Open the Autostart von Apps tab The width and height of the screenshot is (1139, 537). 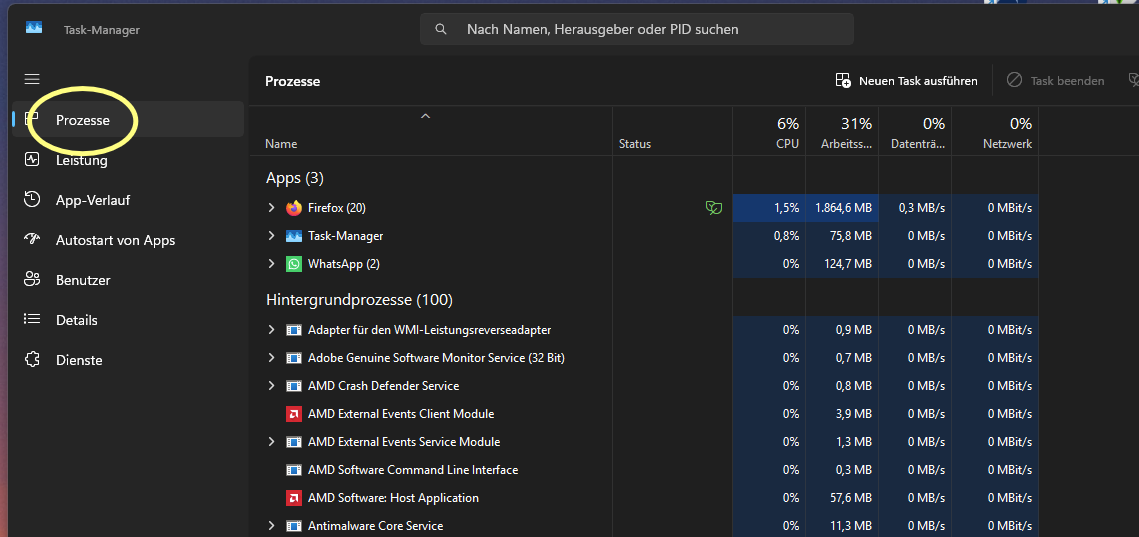point(129,240)
